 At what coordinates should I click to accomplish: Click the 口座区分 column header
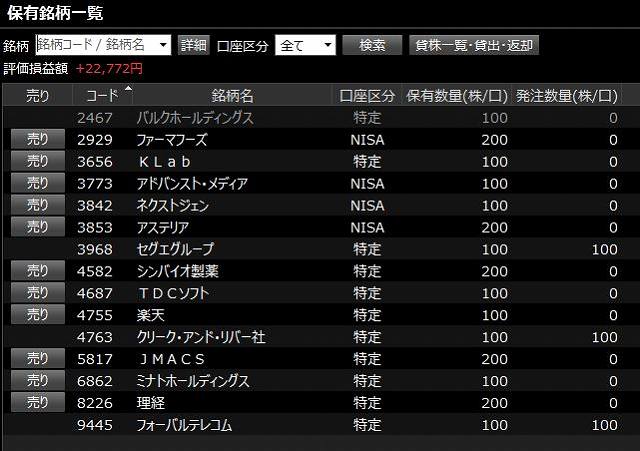pyautogui.click(x=367, y=96)
